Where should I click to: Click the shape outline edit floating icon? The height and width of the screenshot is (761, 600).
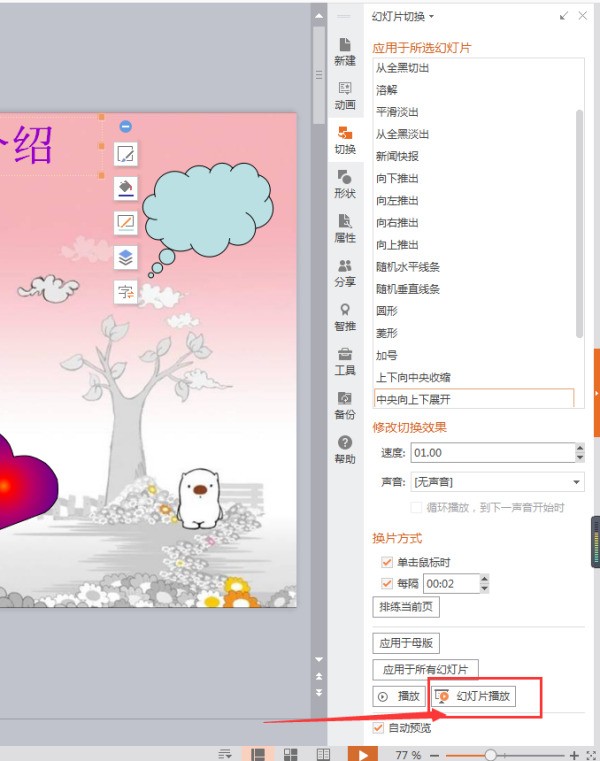[126, 154]
